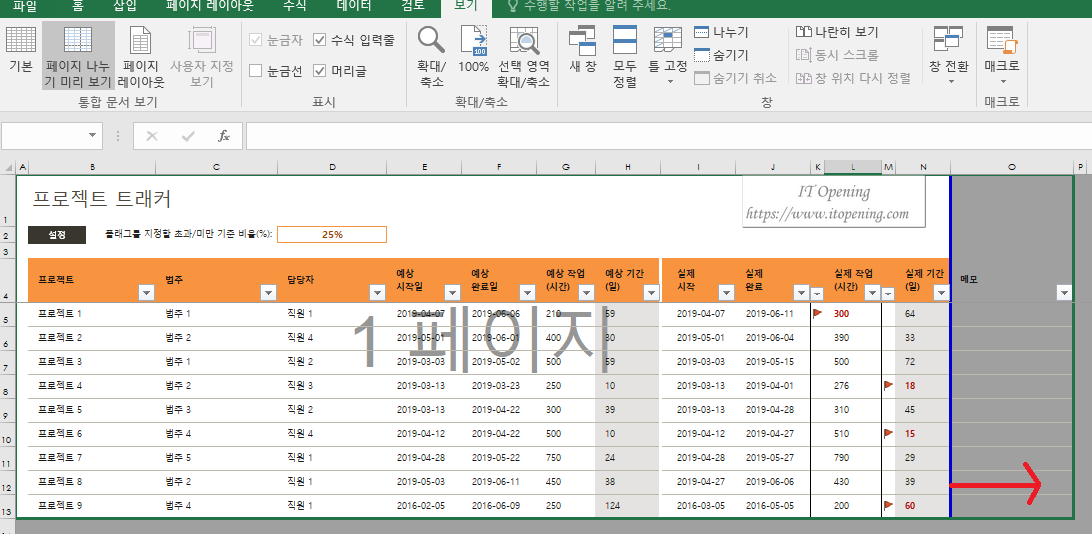Open 틀 고정 freeze panes menu
The width and height of the screenshot is (1092, 534).
pyautogui.click(x=668, y=56)
